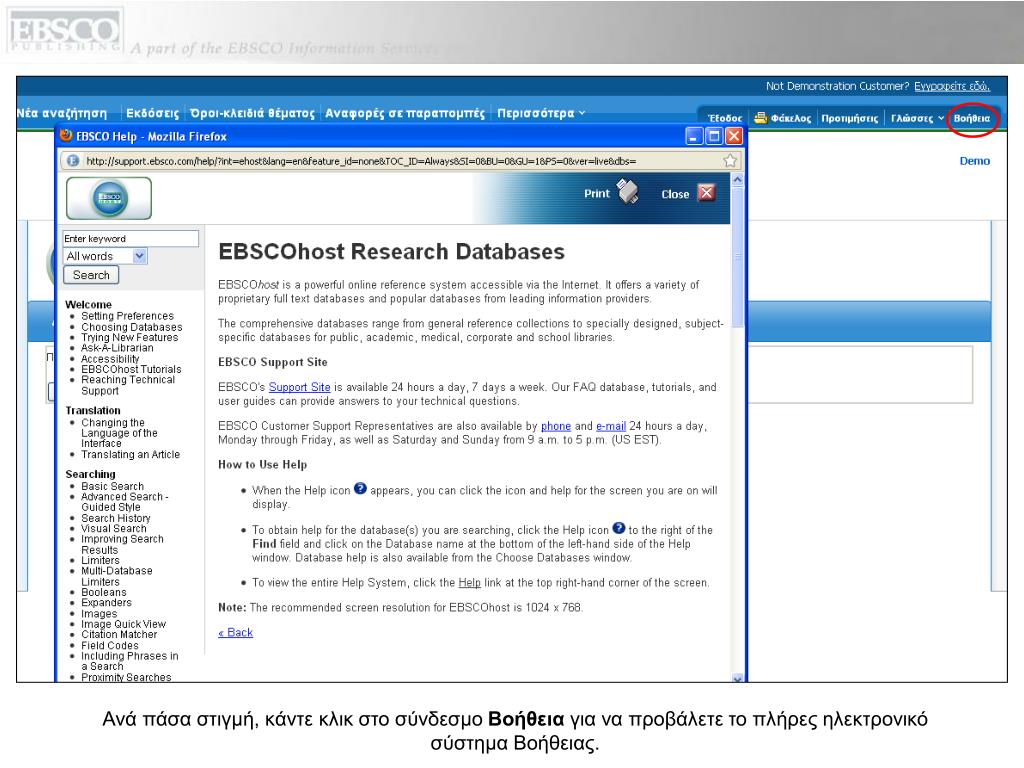Click the Firefox icon in the title bar

point(66,136)
